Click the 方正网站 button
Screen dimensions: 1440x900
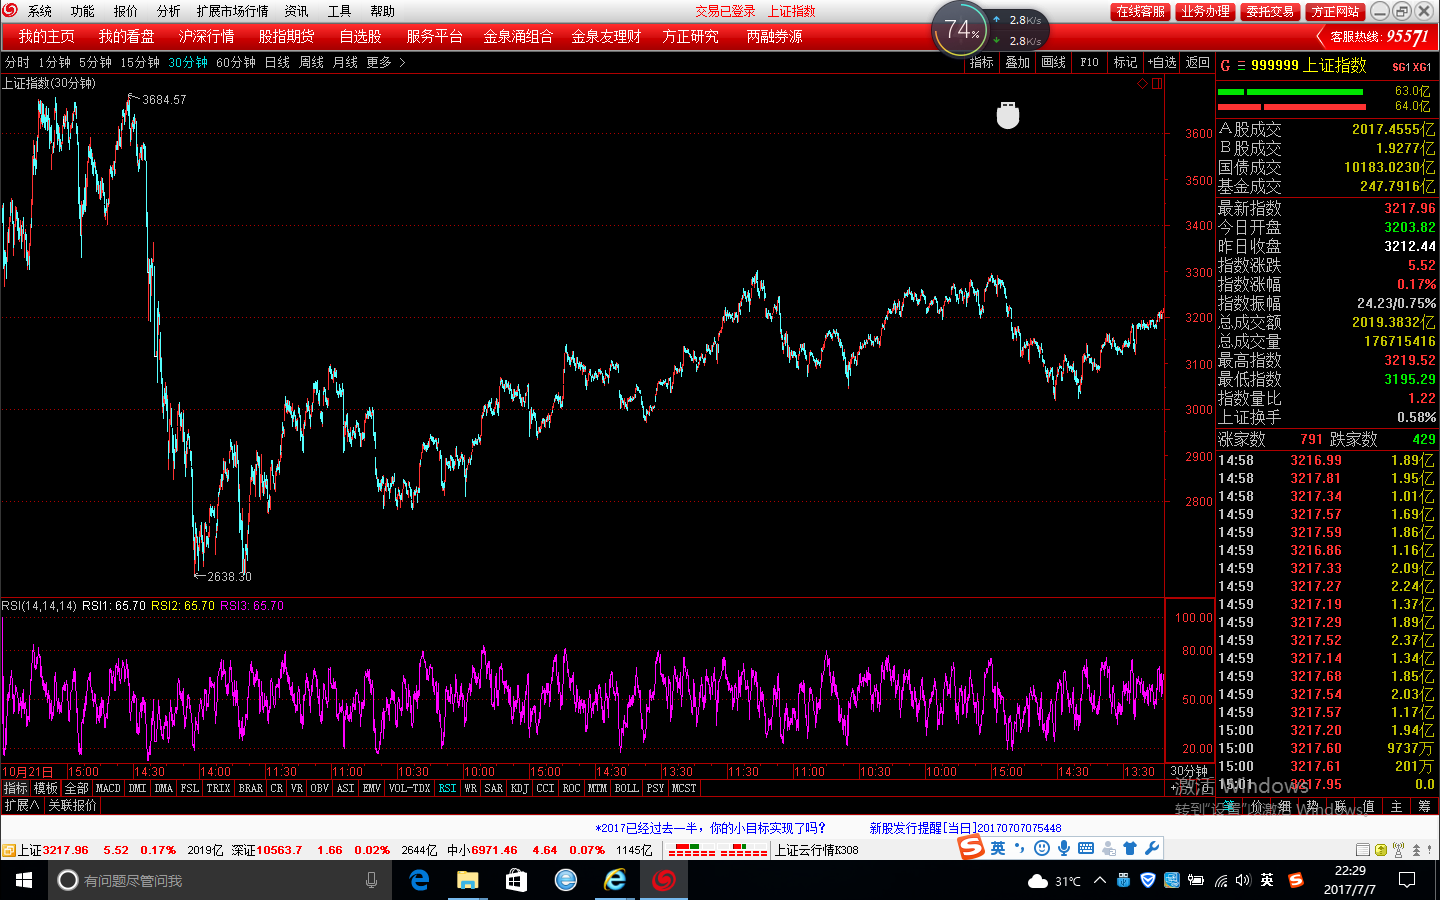click(1335, 11)
